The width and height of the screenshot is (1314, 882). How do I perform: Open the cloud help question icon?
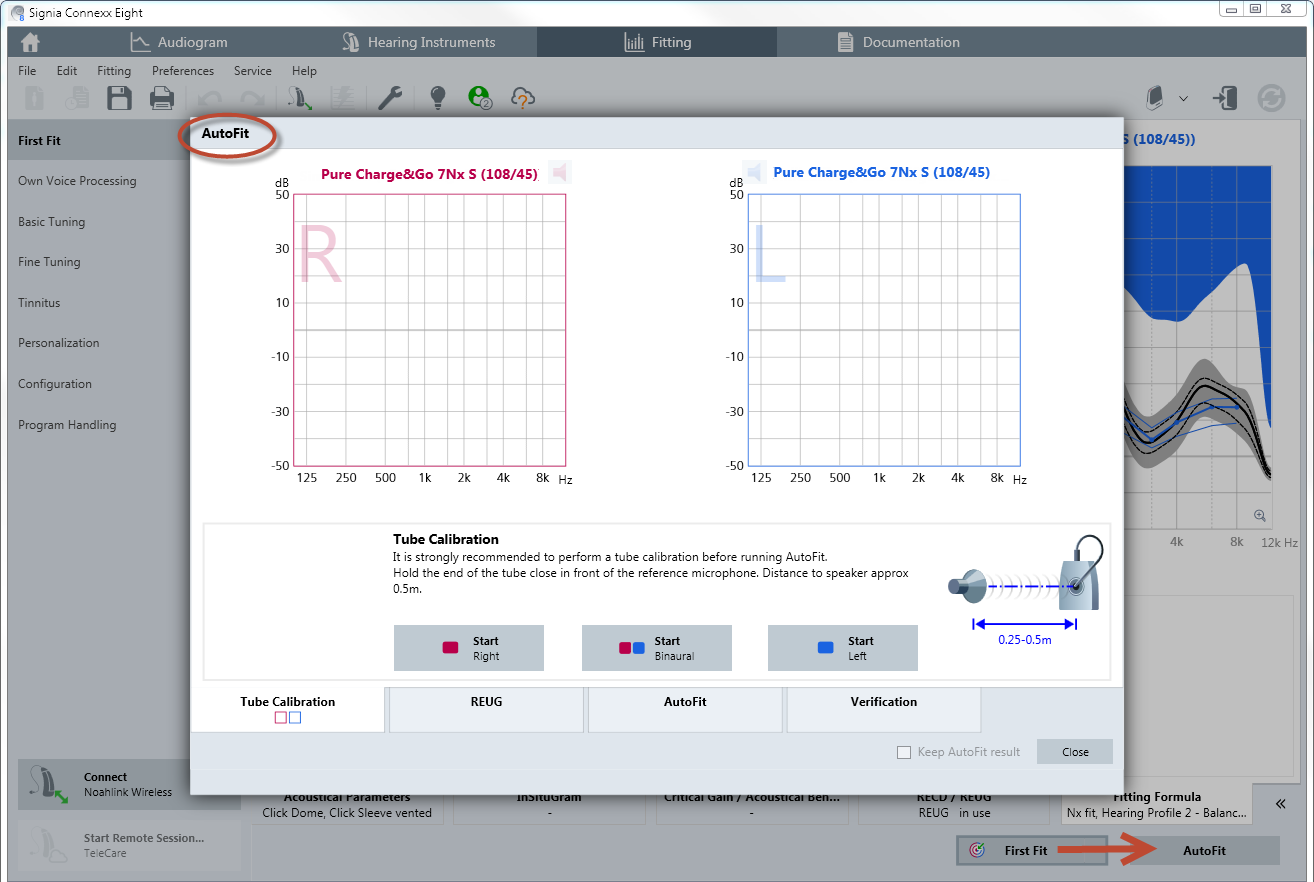coord(523,98)
